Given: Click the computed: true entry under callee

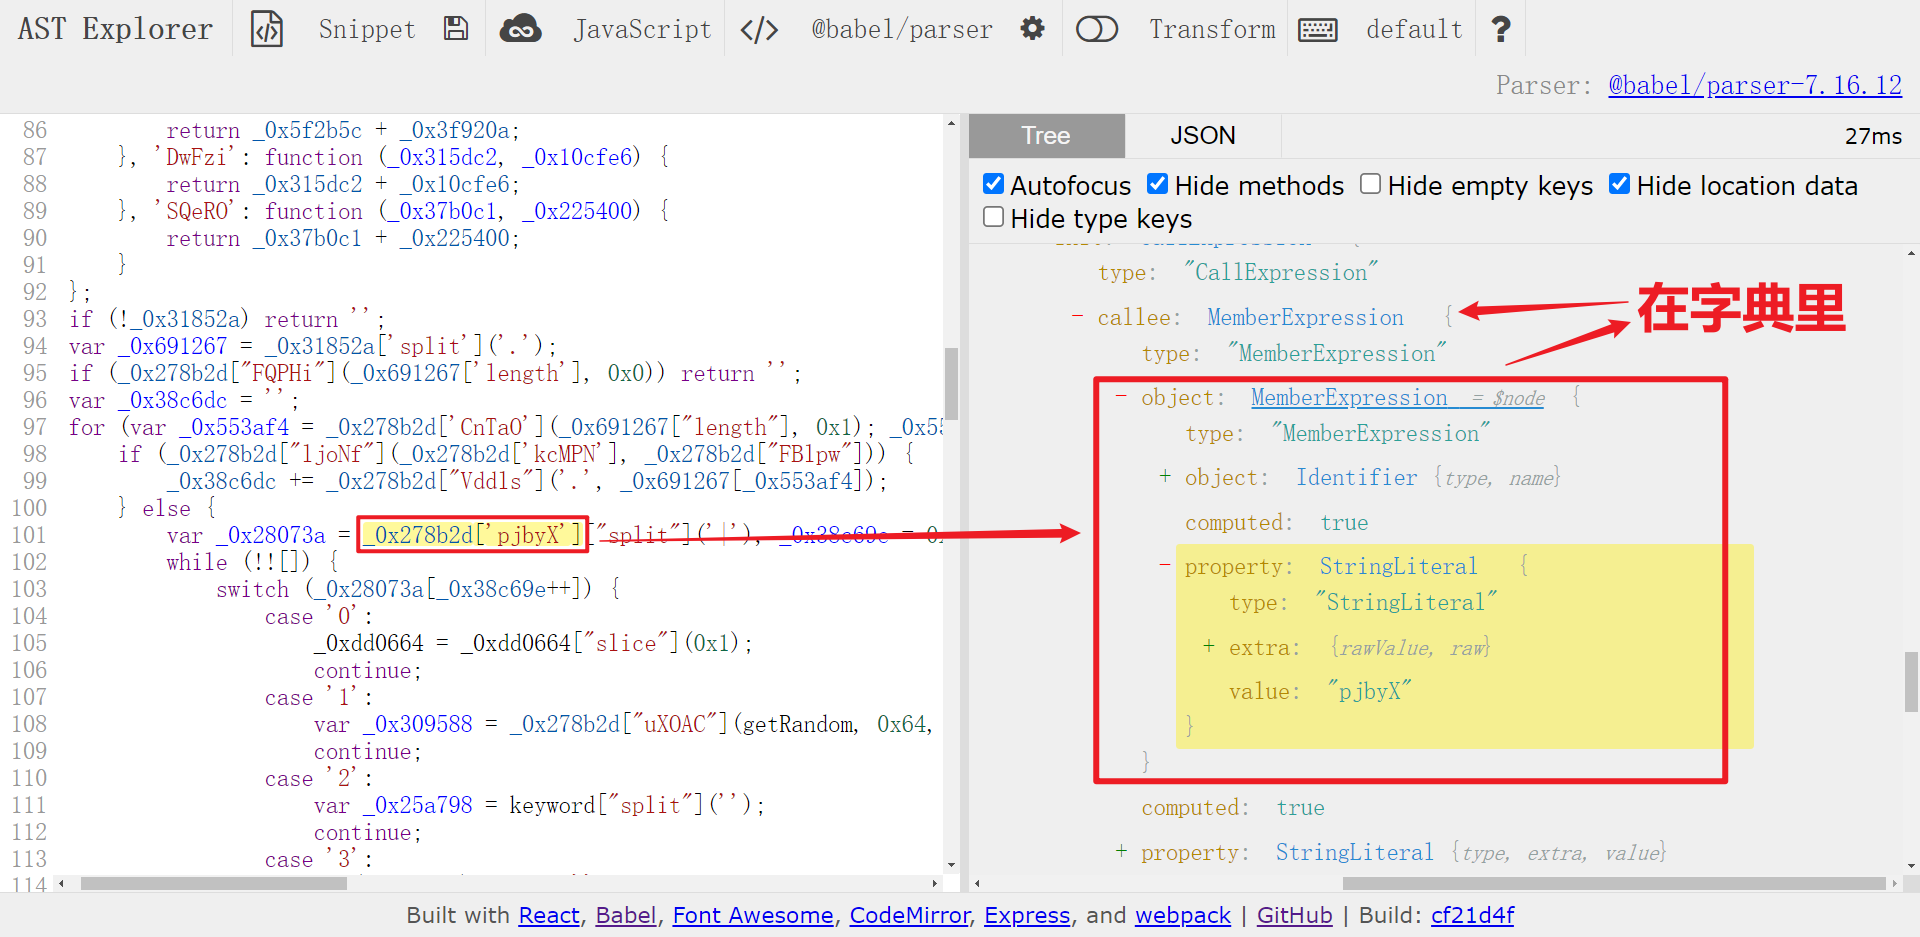Looking at the screenshot, I should click(x=1233, y=807).
